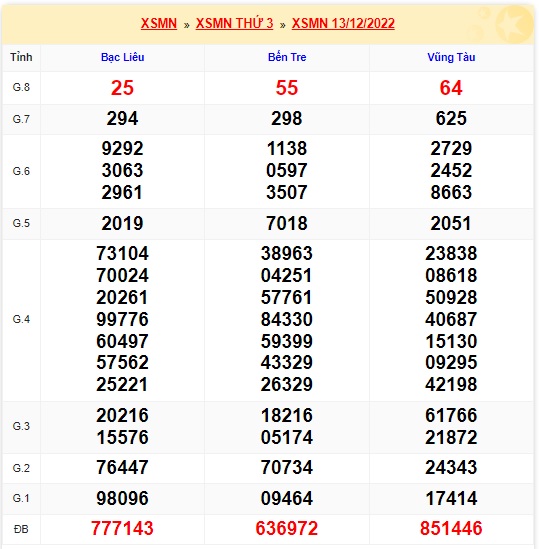539x549 pixels.
Task: Click G.6 value 8663
Action: (x=451, y=192)
